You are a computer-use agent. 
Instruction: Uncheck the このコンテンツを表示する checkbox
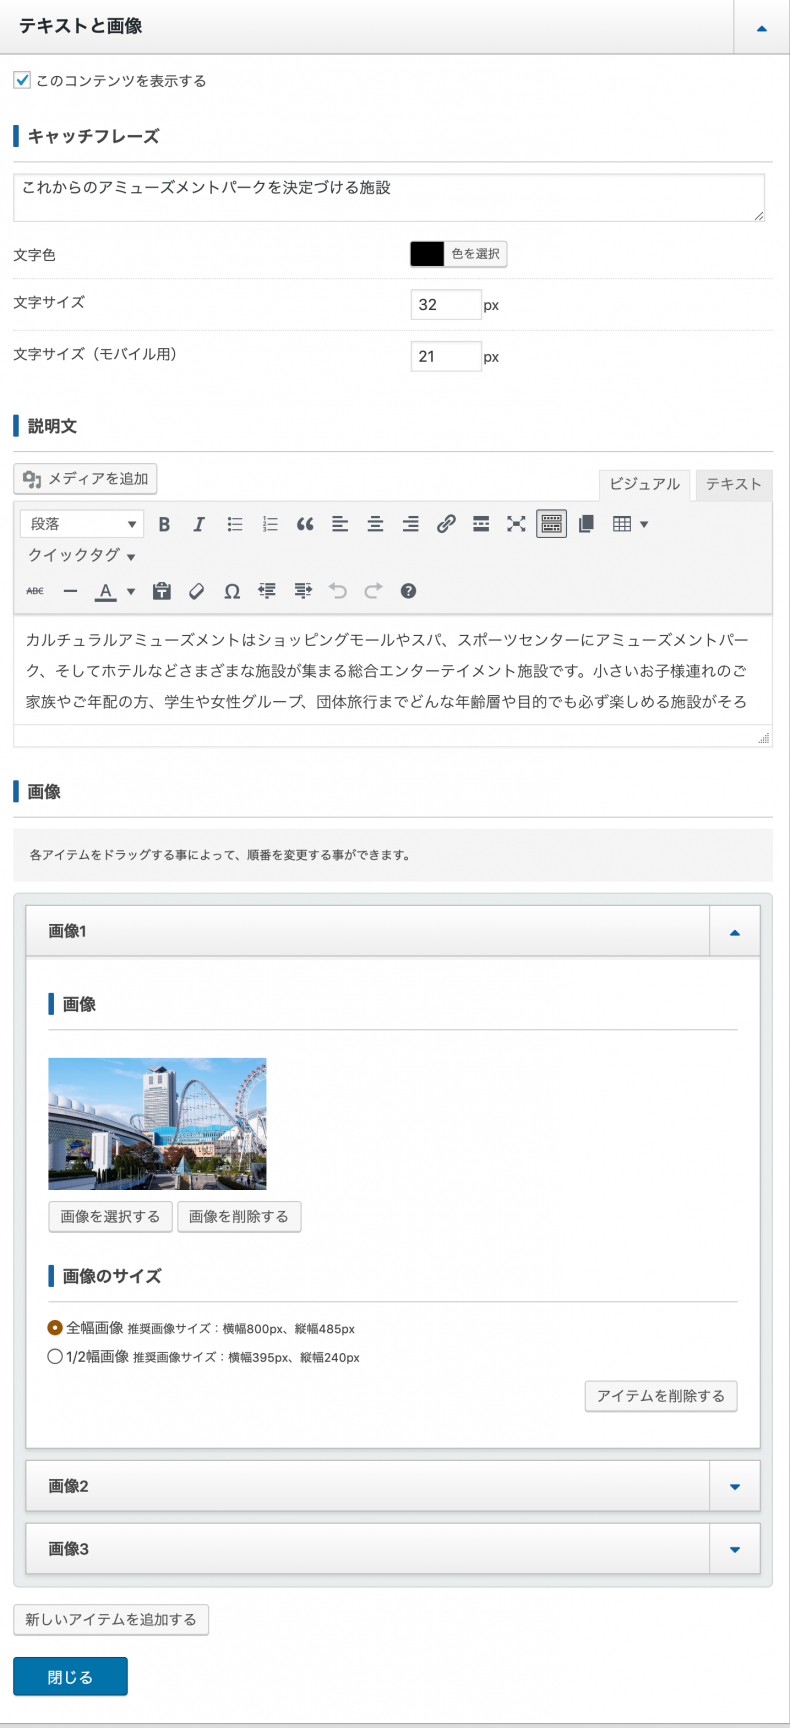pyautogui.click(x=22, y=80)
